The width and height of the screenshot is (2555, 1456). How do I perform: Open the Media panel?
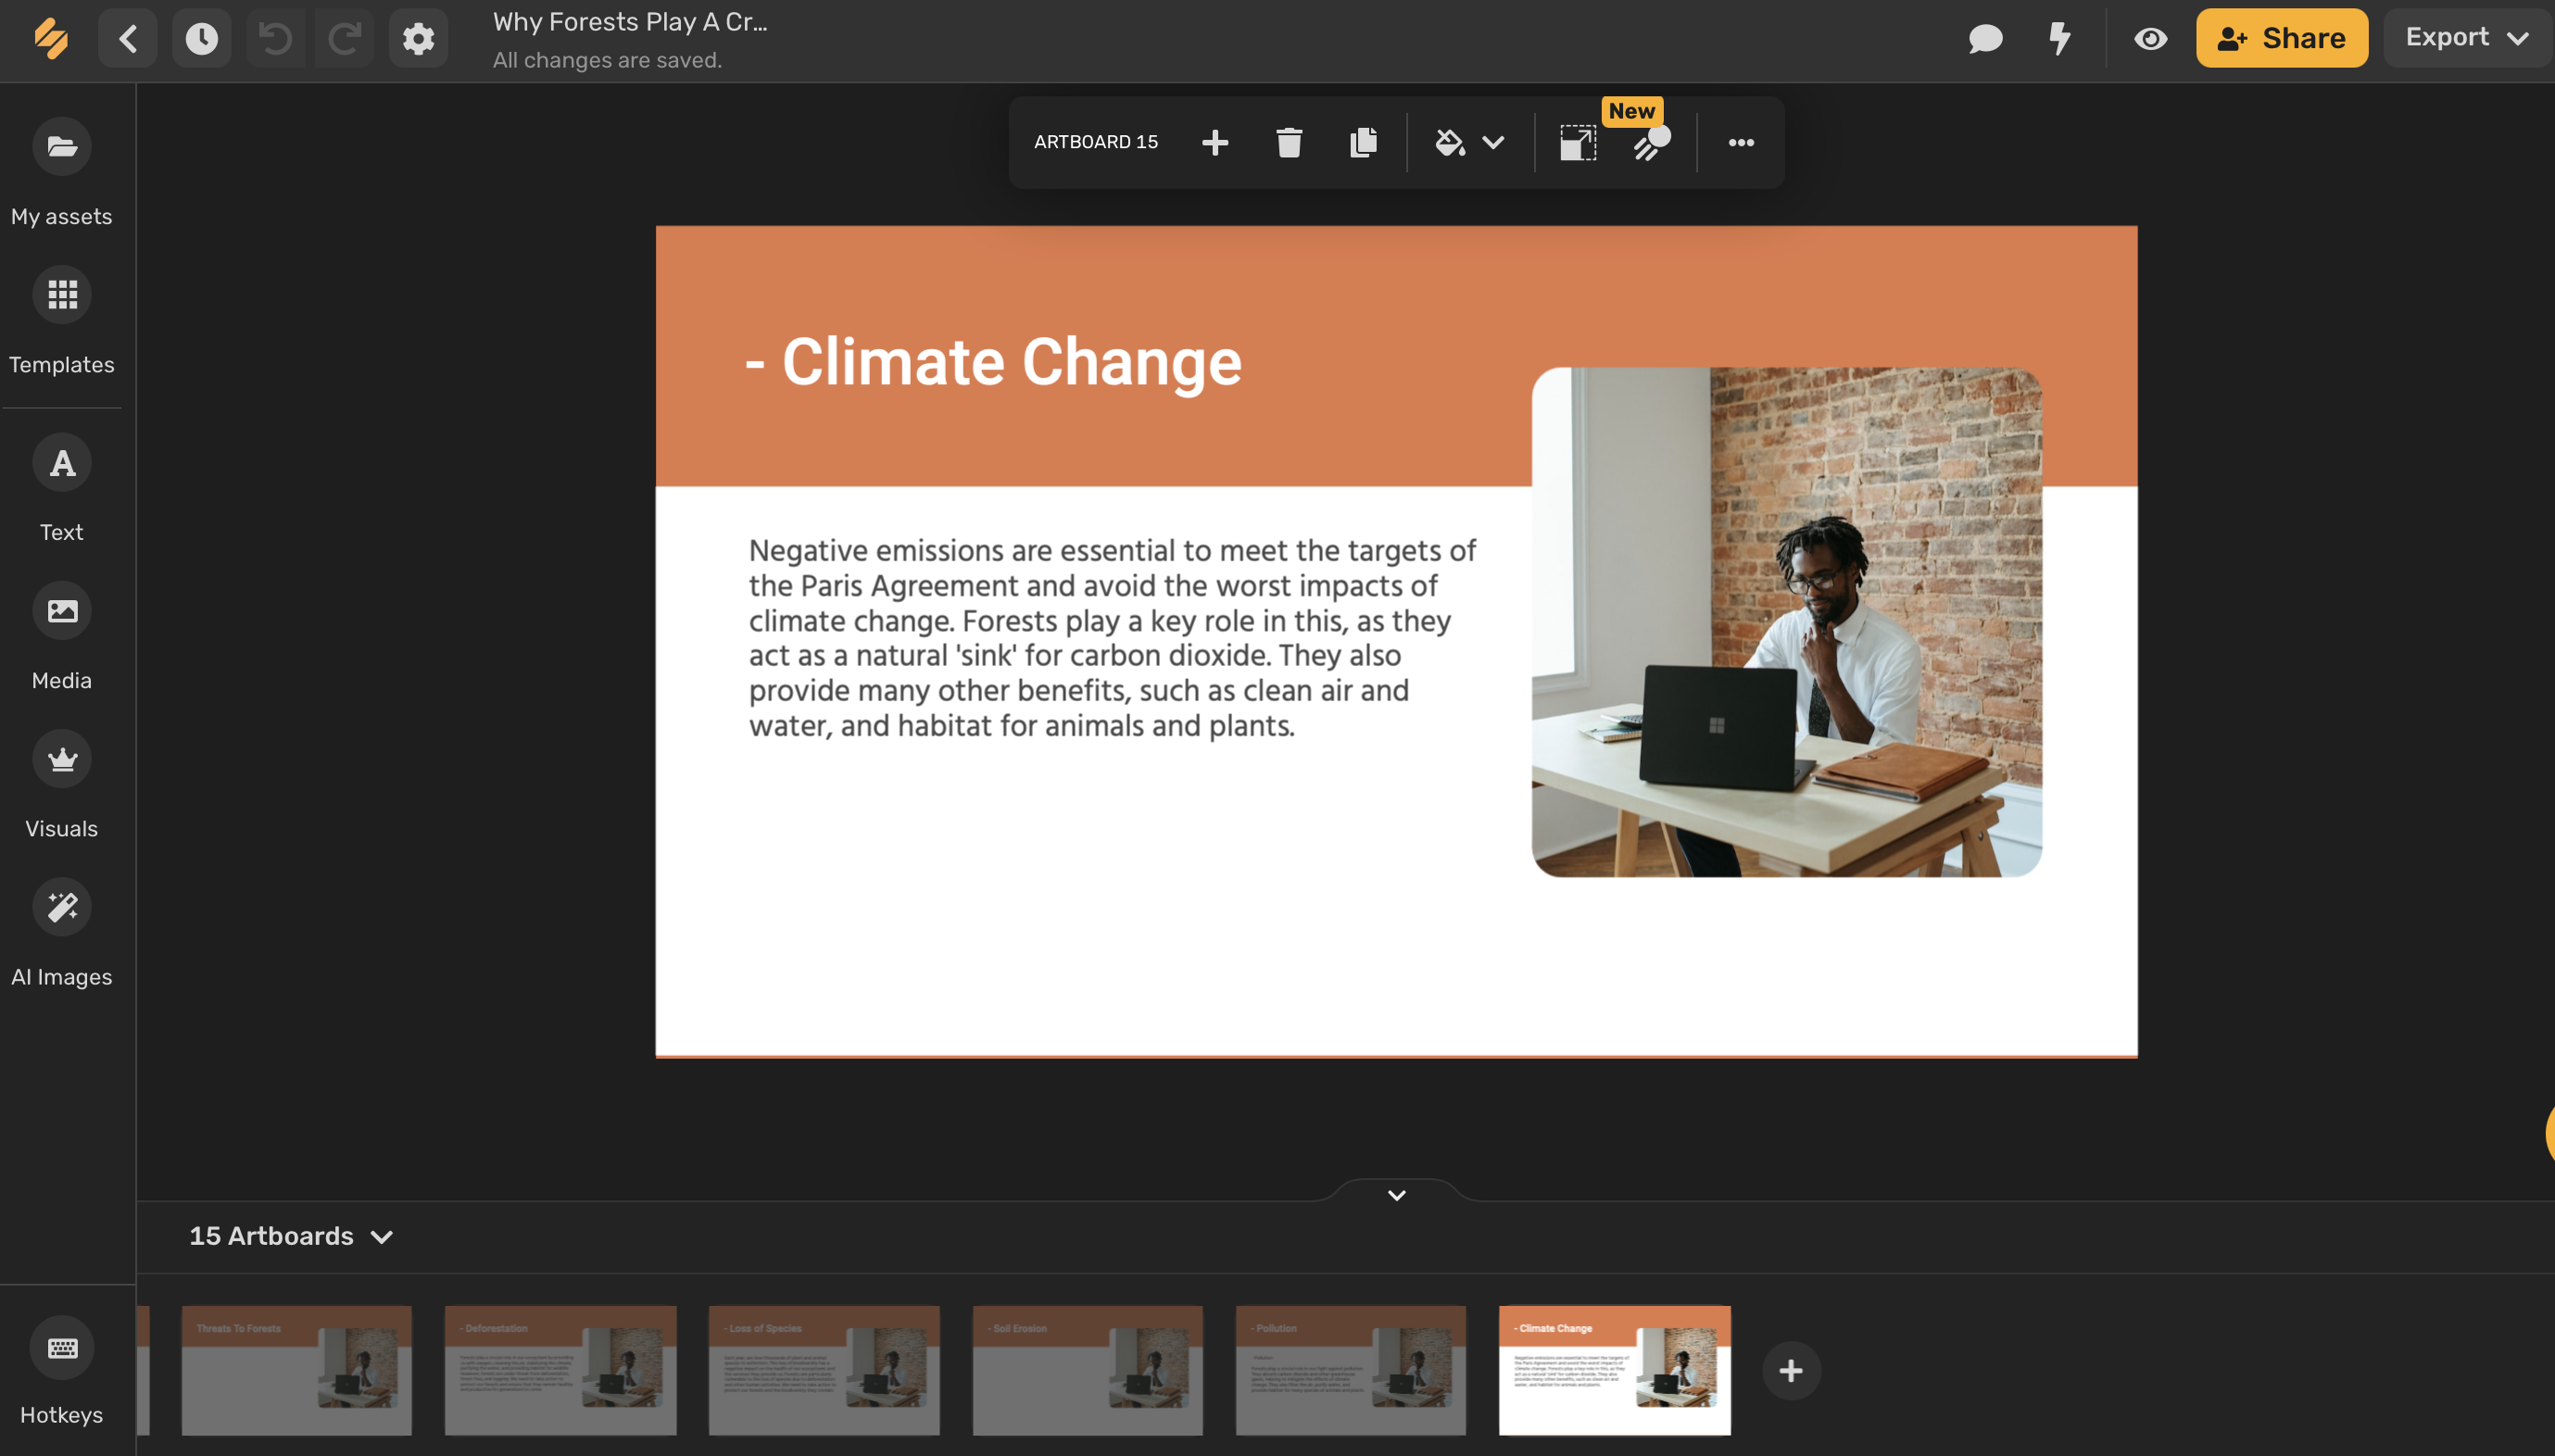click(61, 610)
